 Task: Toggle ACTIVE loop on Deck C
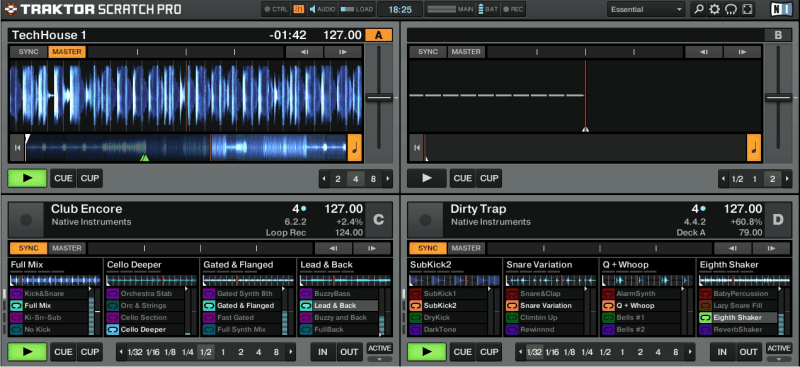(x=379, y=349)
